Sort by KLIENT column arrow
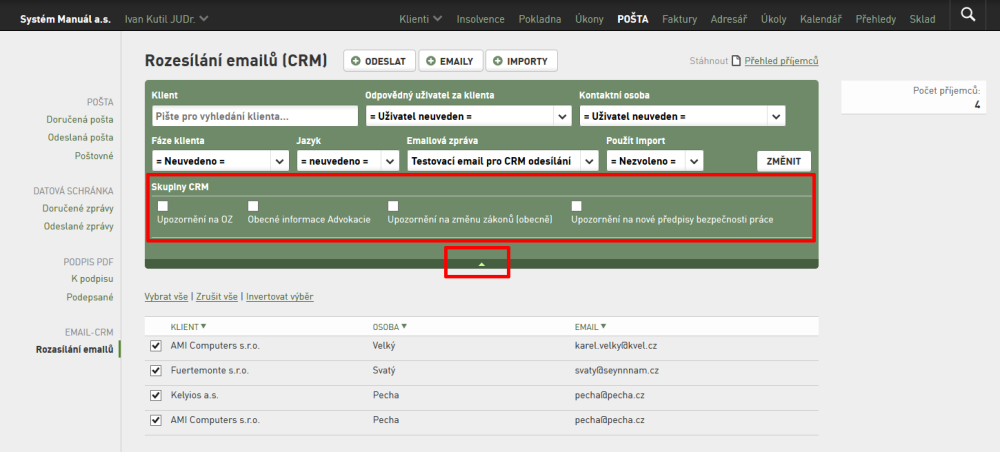Image resolution: width=1000 pixels, height=452 pixels. (x=203, y=326)
